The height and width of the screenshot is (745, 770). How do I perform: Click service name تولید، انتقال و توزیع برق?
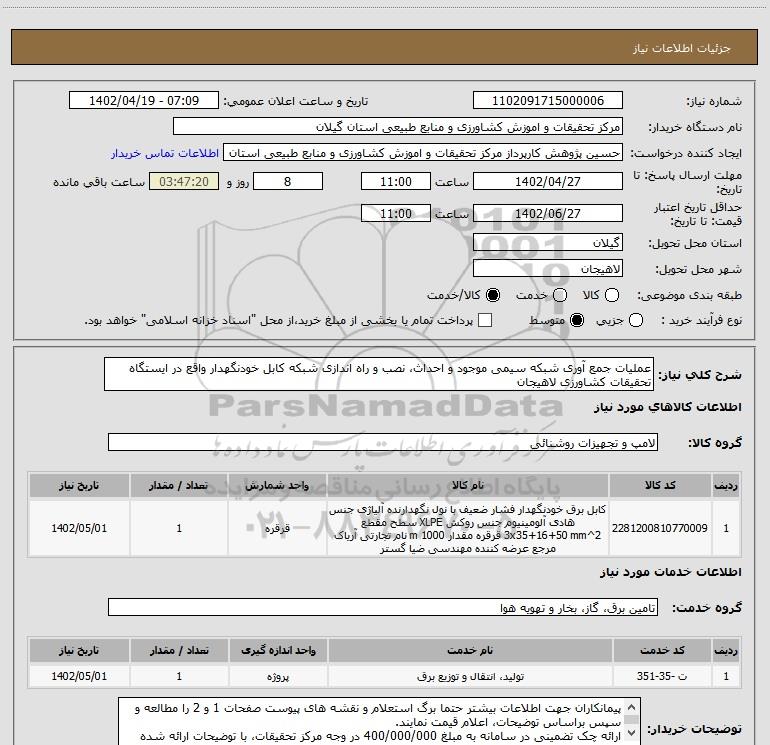point(470,676)
